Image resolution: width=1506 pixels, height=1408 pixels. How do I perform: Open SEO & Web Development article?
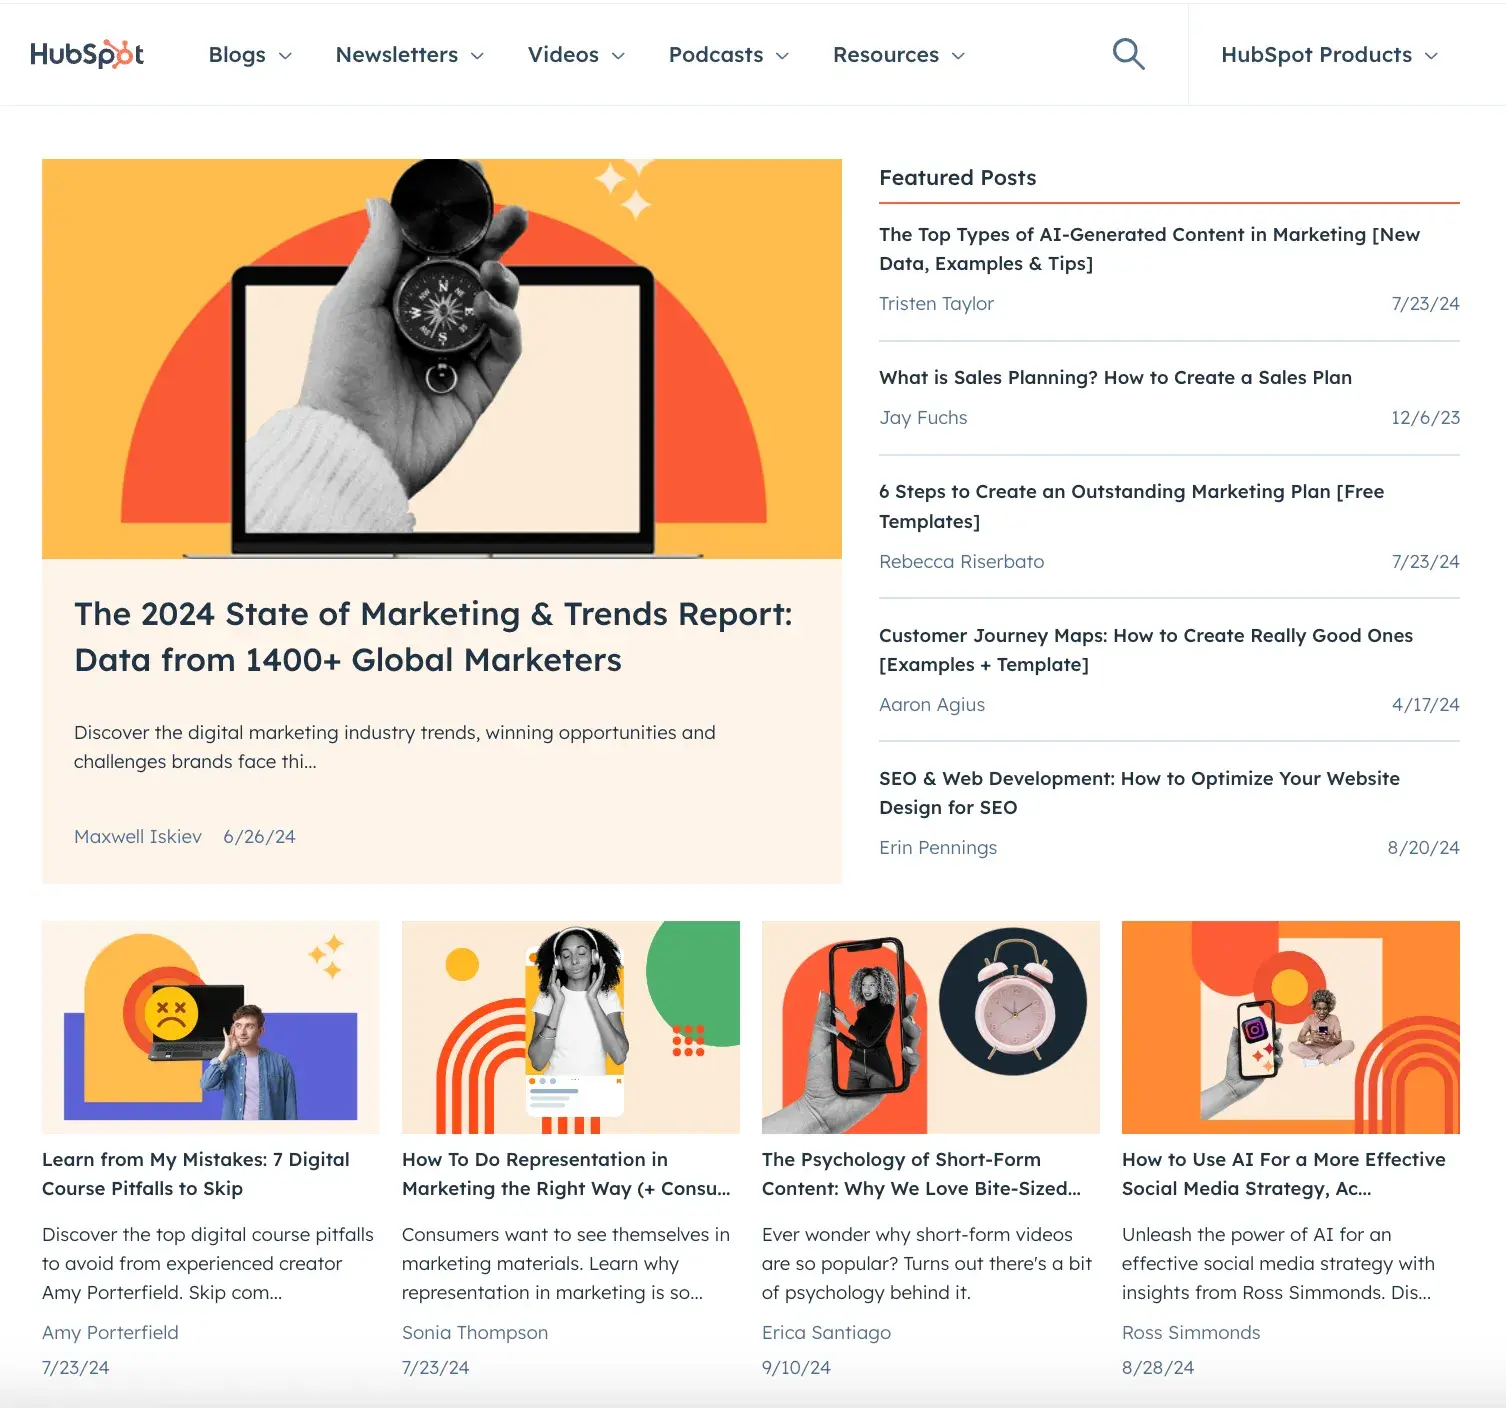[1139, 793]
